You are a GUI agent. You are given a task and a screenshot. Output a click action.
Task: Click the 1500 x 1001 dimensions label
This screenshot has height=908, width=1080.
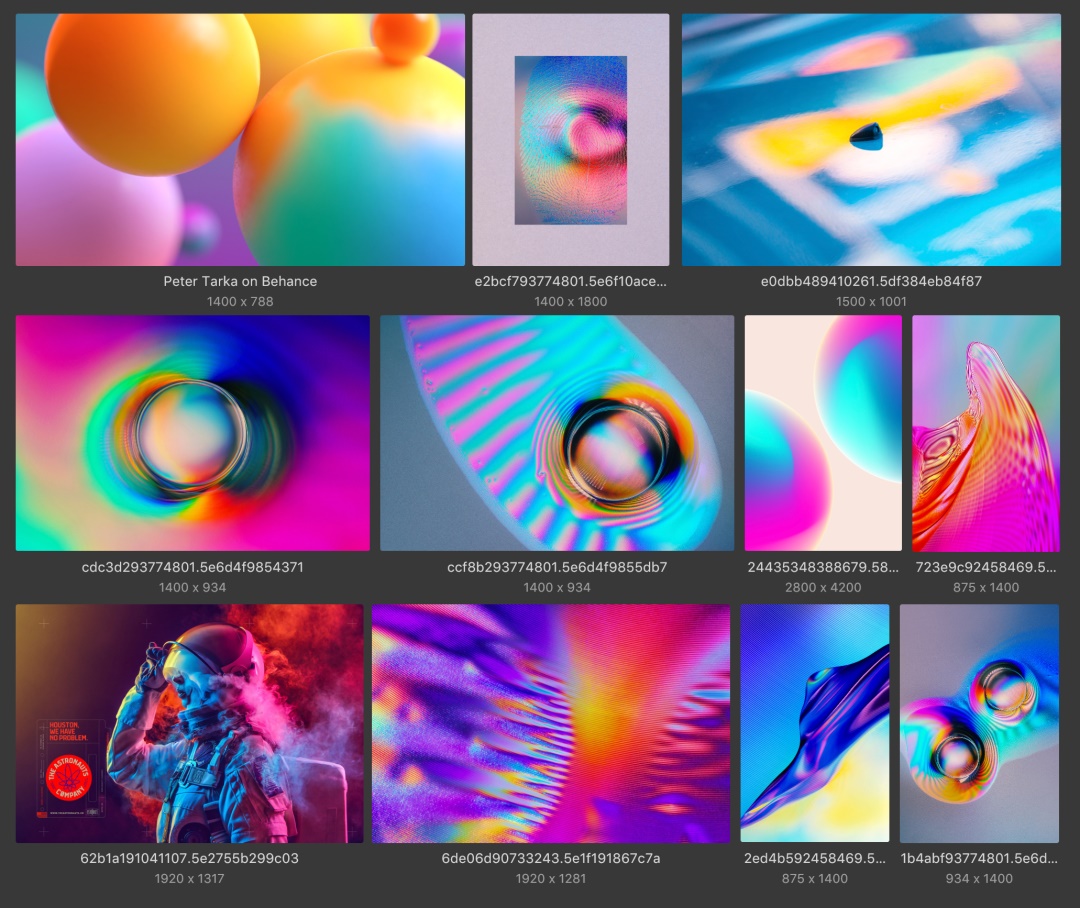coord(871,302)
